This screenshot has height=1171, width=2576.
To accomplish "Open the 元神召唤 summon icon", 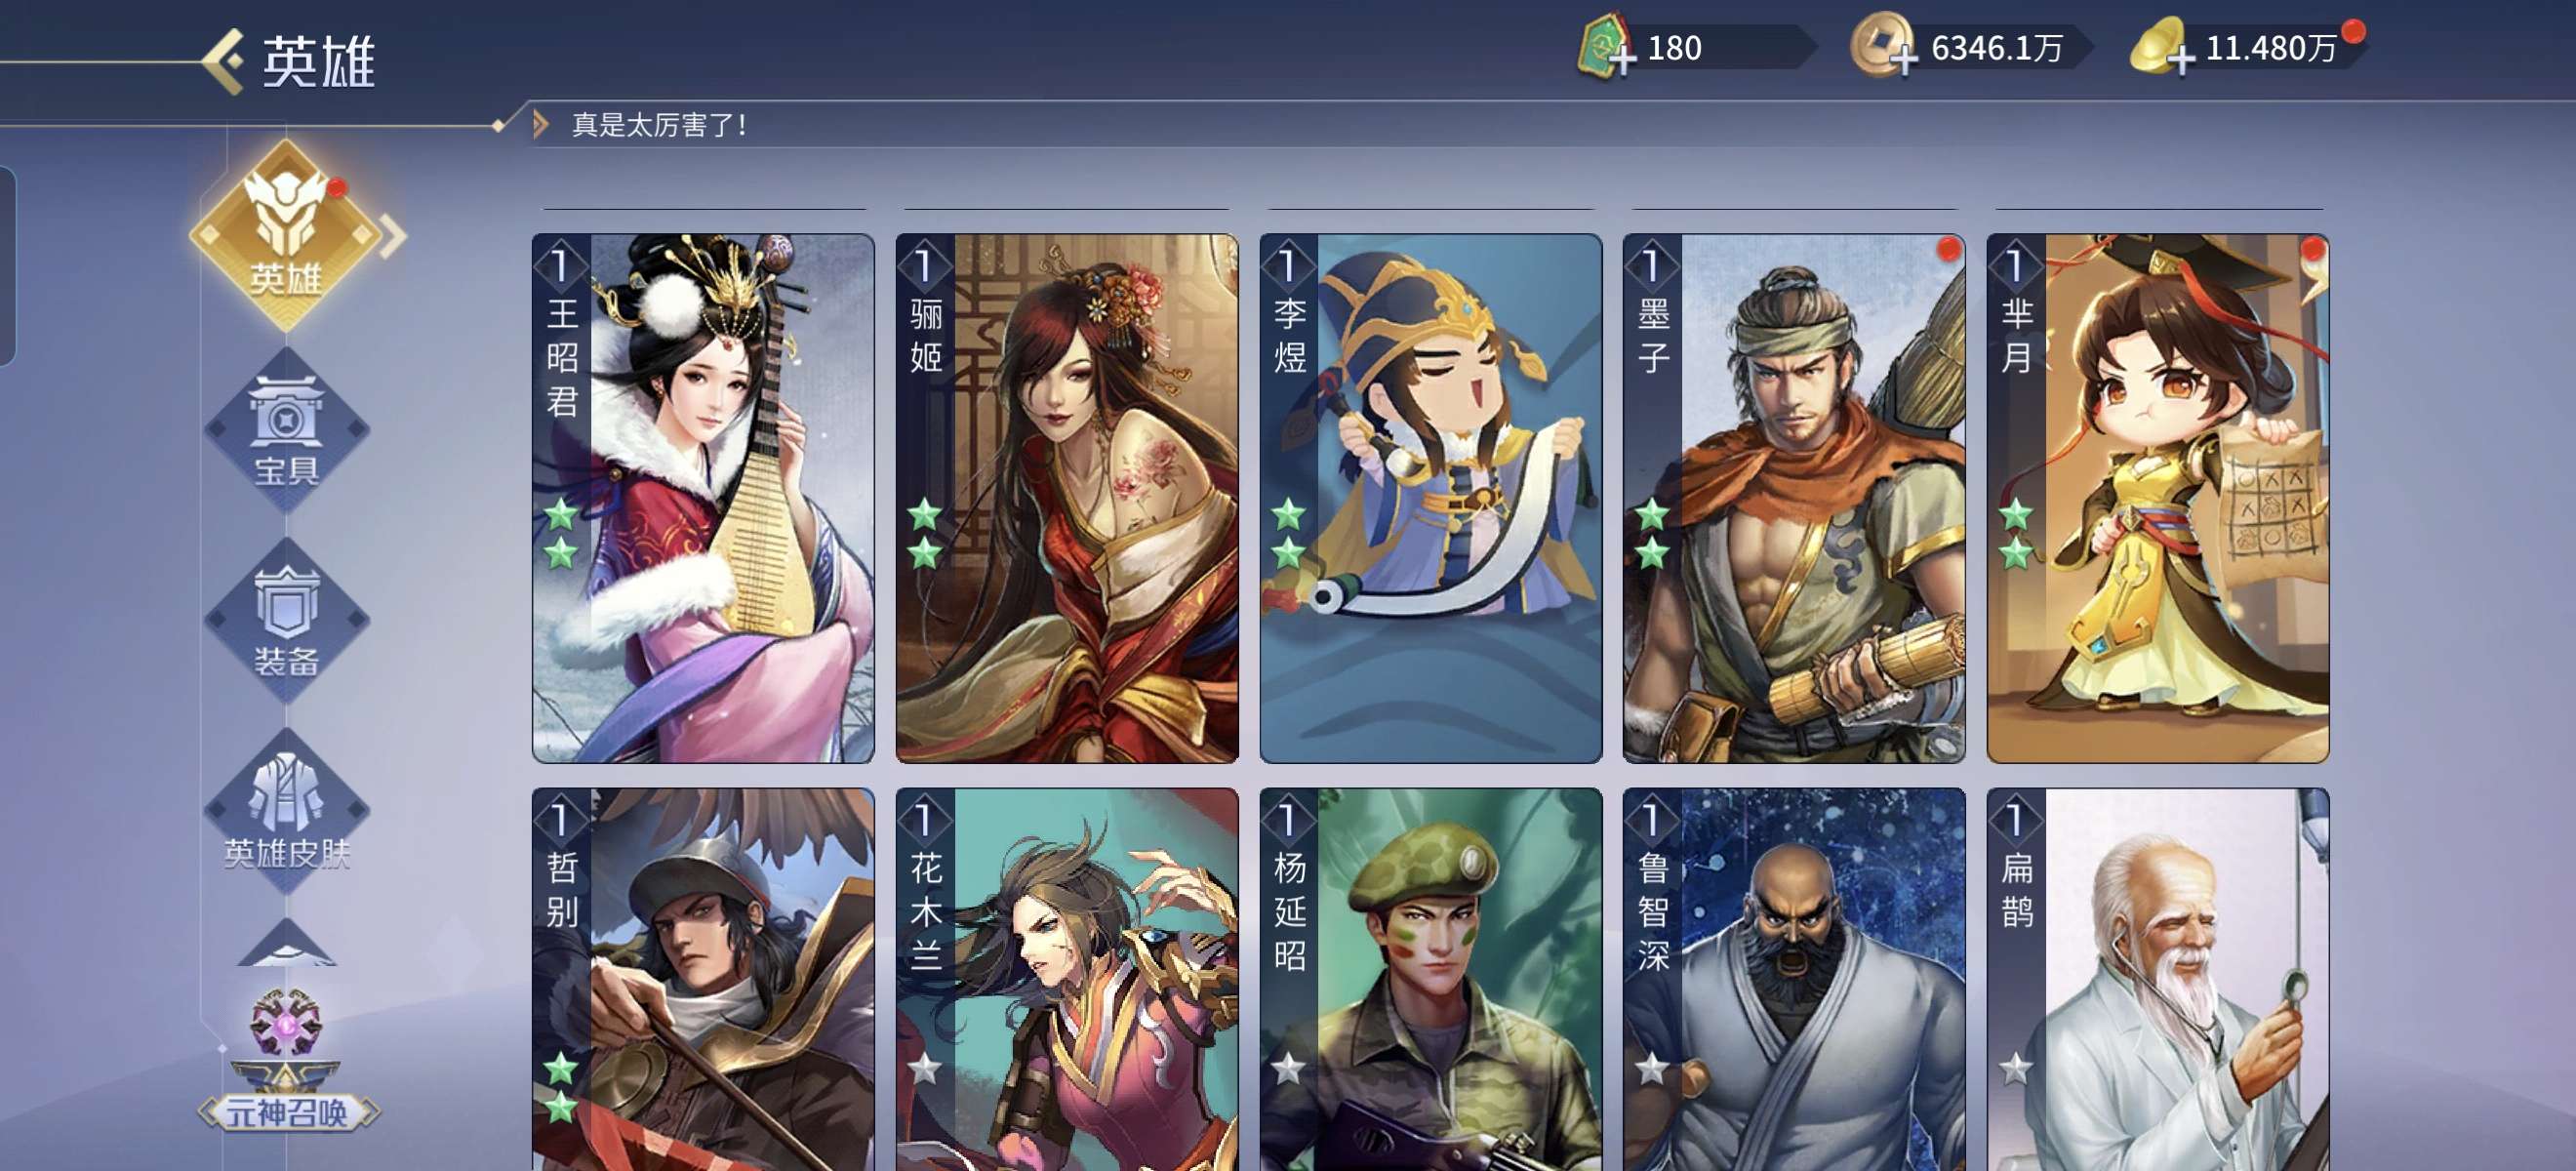I will [287, 1062].
